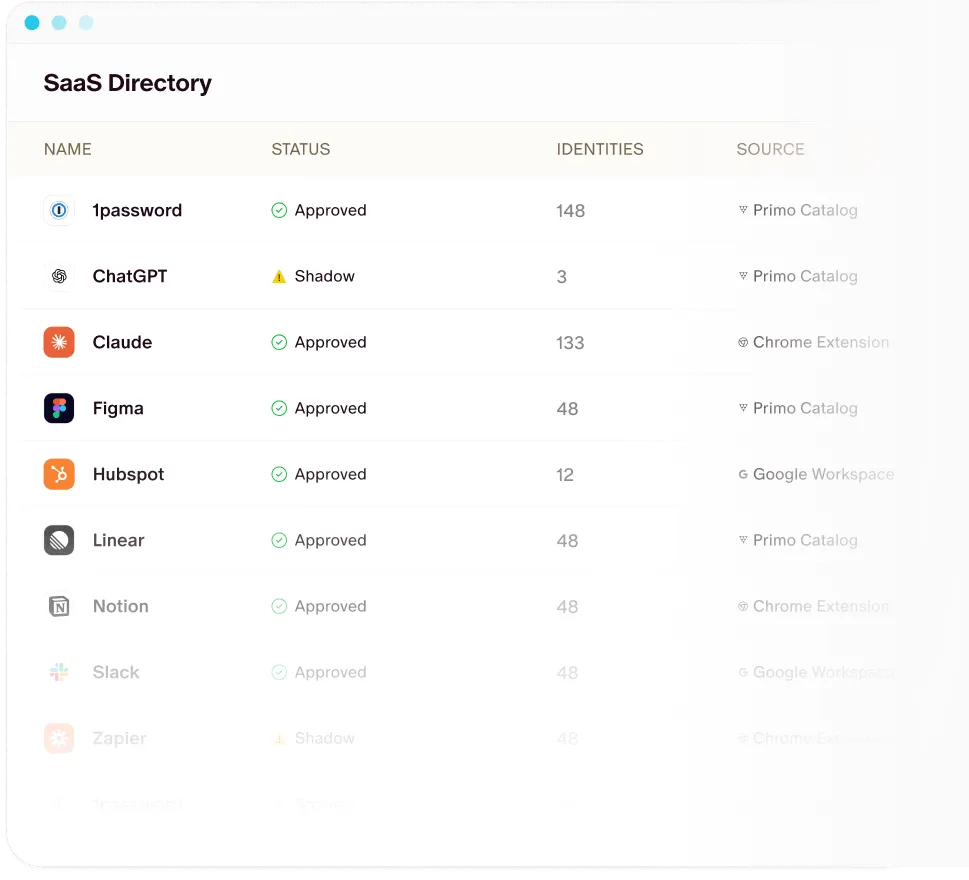Click the approved checkmark icon in Notion row
This screenshot has width=969, height=880.
coord(279,606)
